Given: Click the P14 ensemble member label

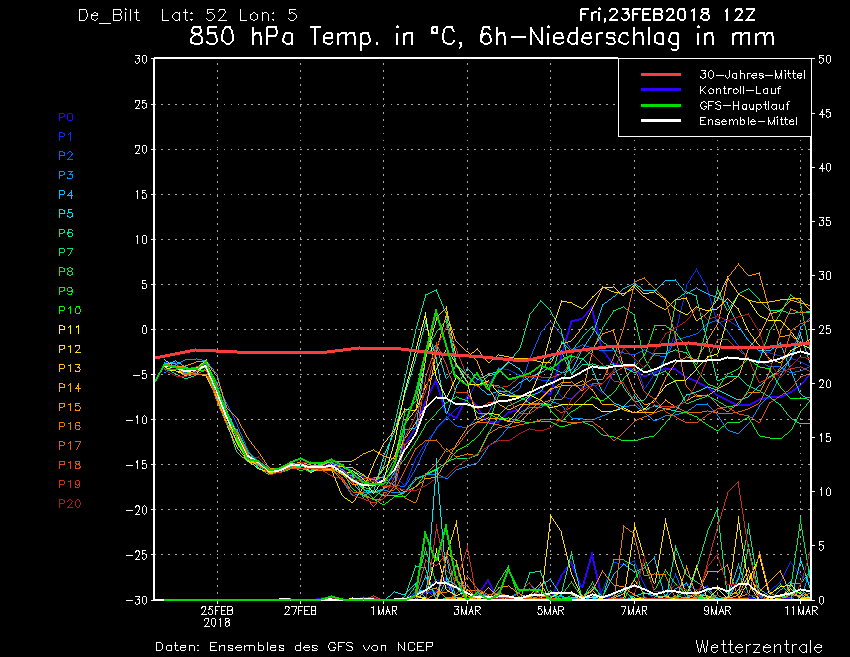Looking at the screenshot, I should point(70,388).
